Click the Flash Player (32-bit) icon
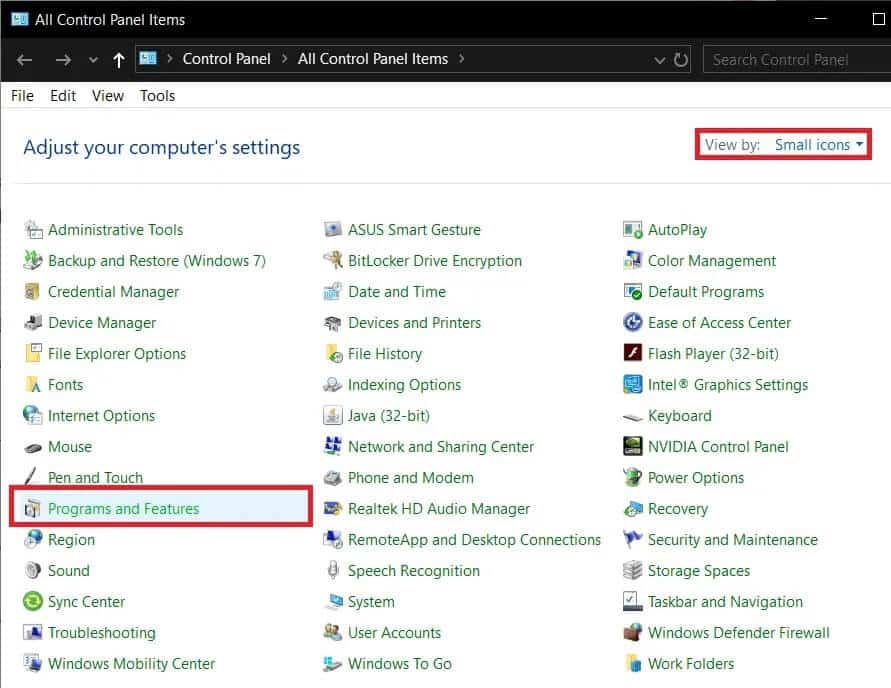The width and height of the screenshot is (891, 688). tap(632, 353)
